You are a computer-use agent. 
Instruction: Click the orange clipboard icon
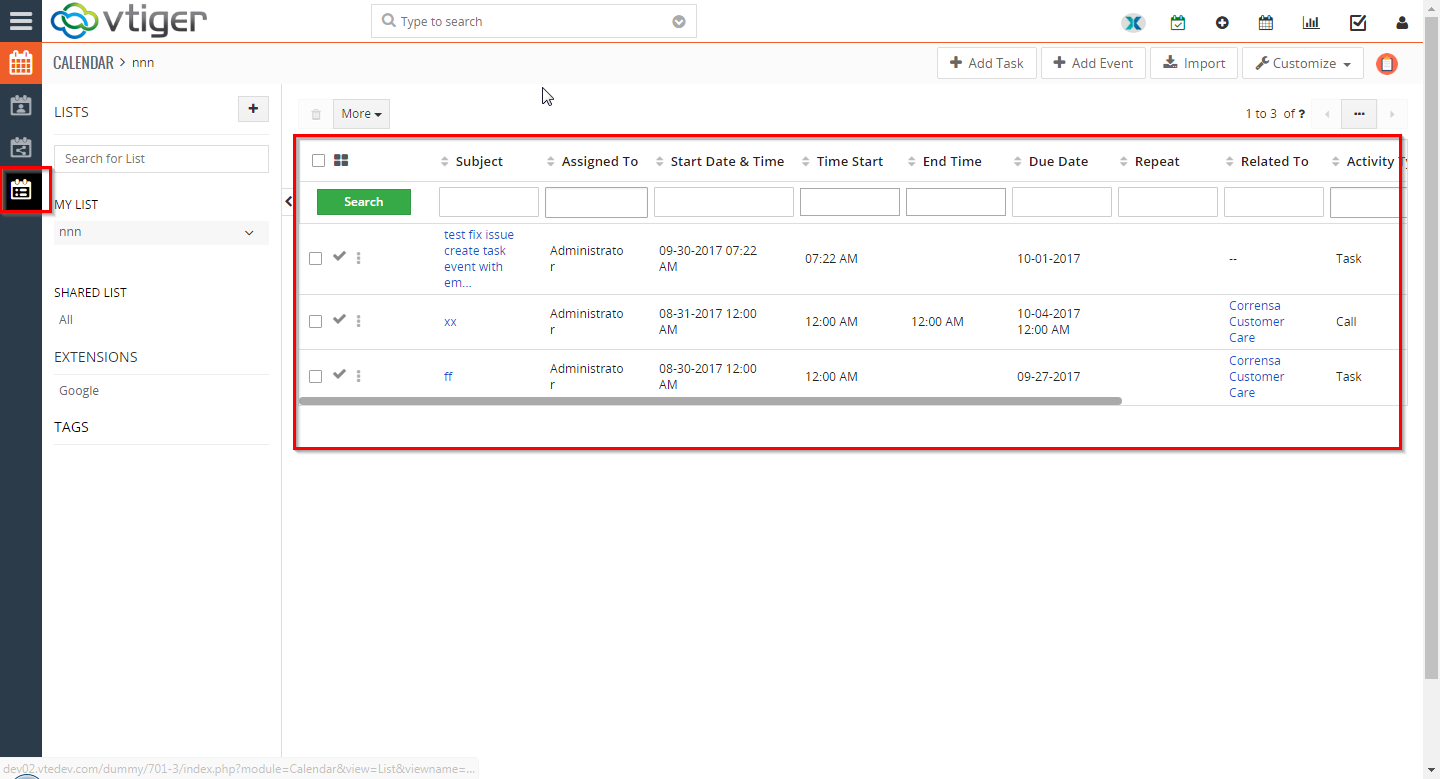tap(1387, 64)
